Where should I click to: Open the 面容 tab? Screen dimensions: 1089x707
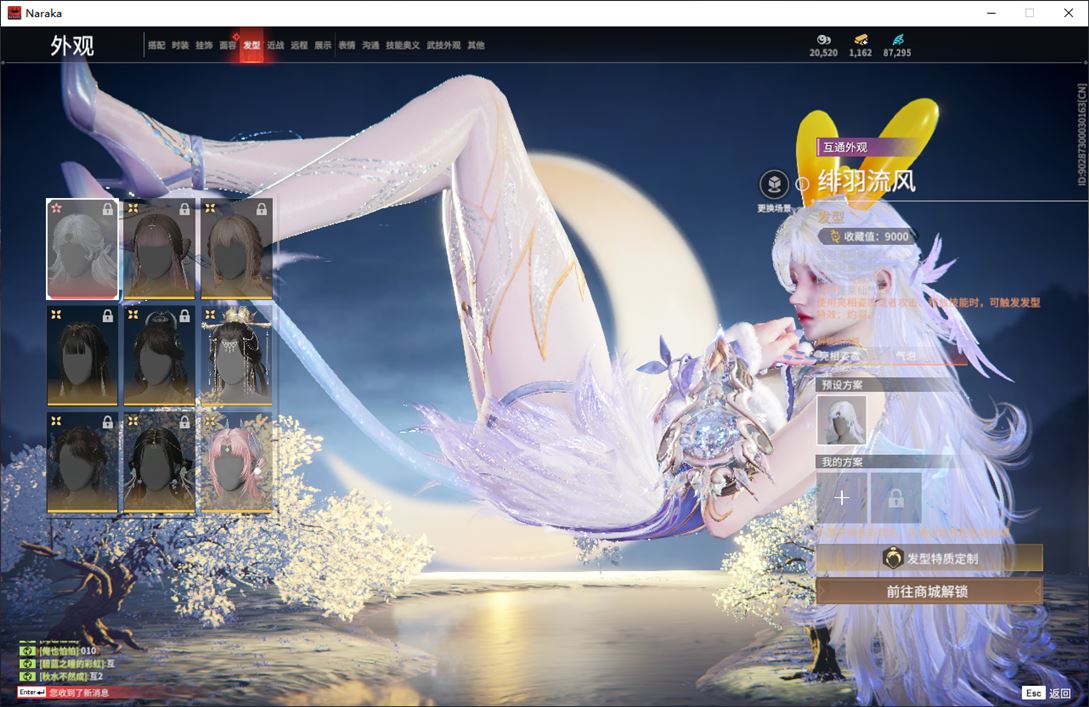point(228,45)
